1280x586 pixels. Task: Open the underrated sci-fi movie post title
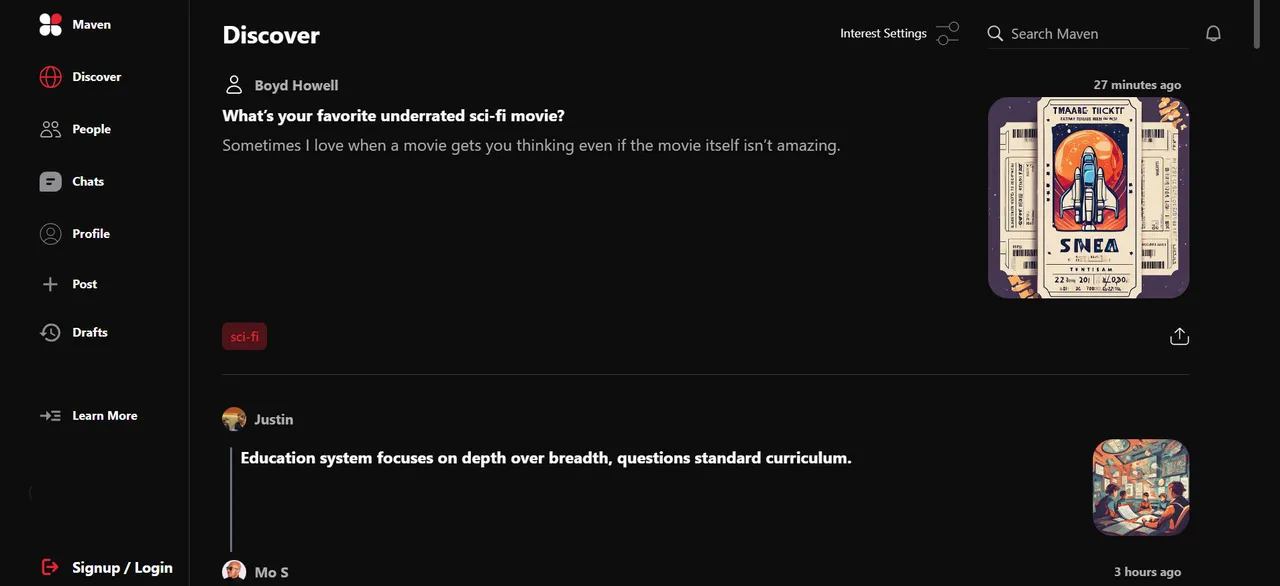[x=393, y=116]
